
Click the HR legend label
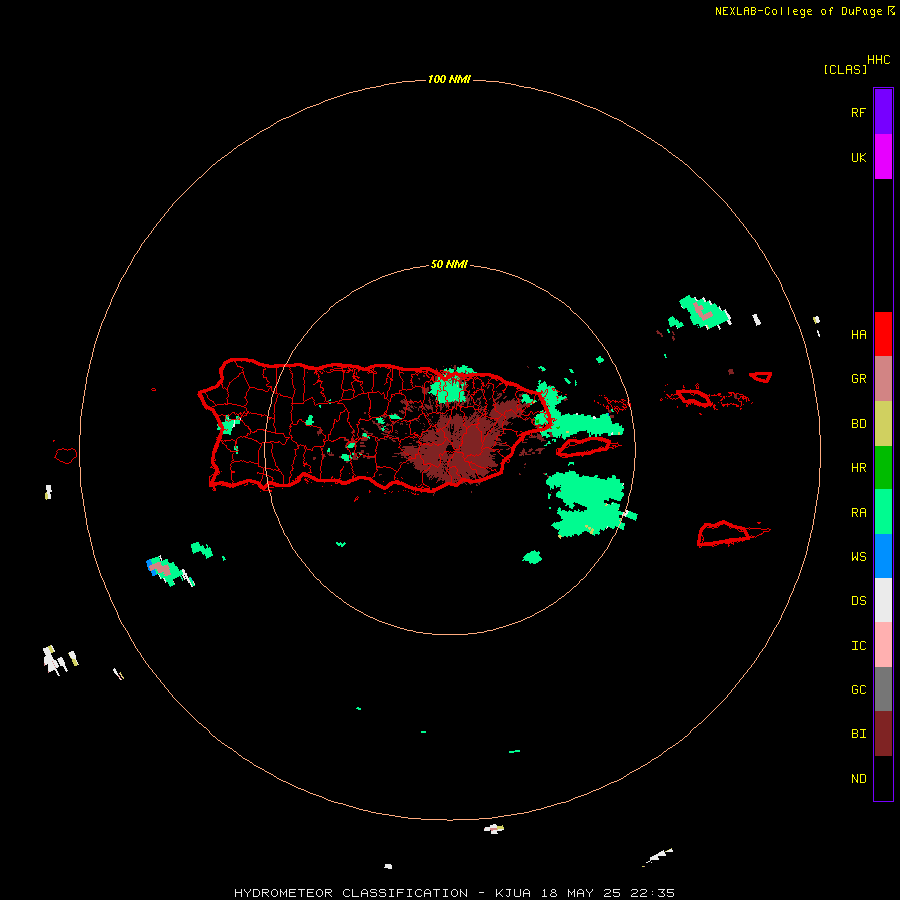[x=858, y=468]
